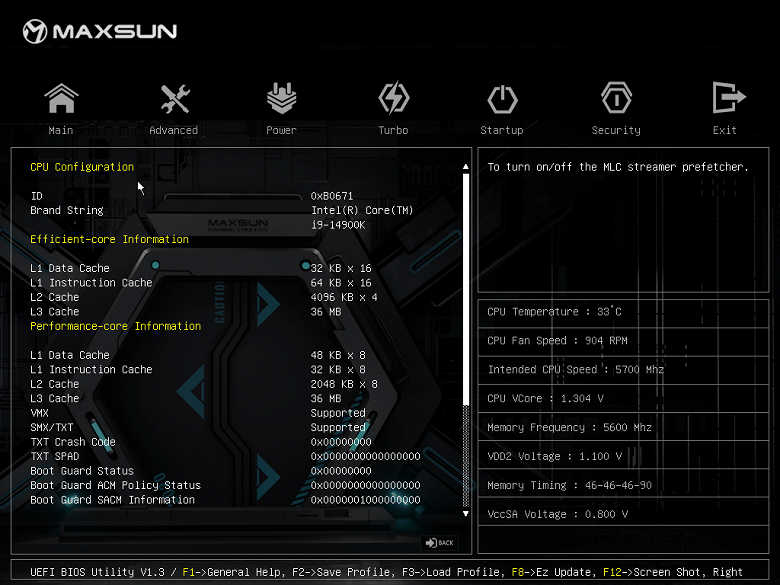This screenshot has width=780, height=585.
Task: Click the Memory Frequency readout
Action: click(x=570, y=427)
